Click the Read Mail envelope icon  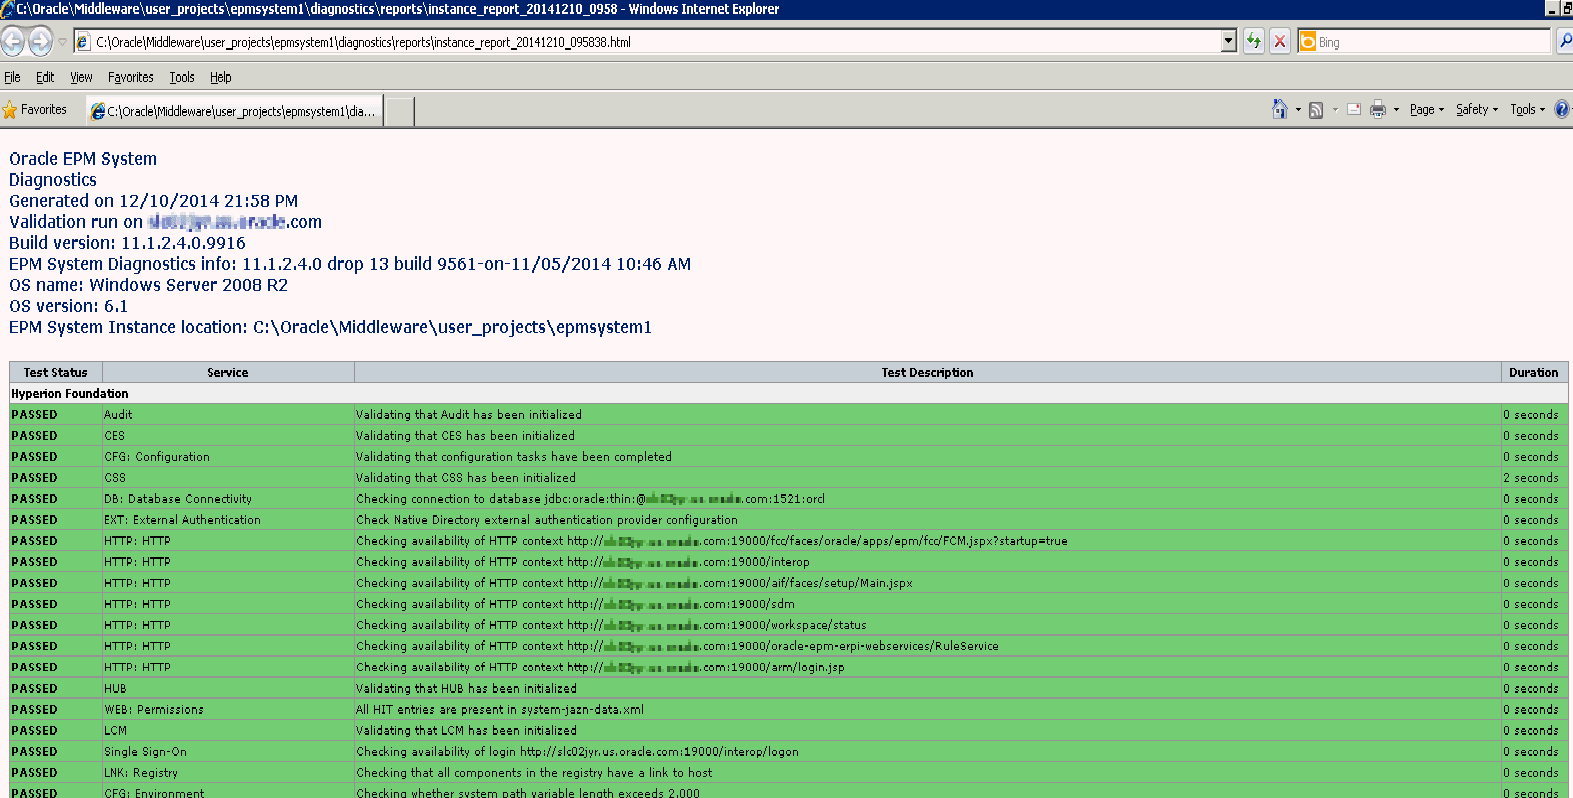[1354, 109]
